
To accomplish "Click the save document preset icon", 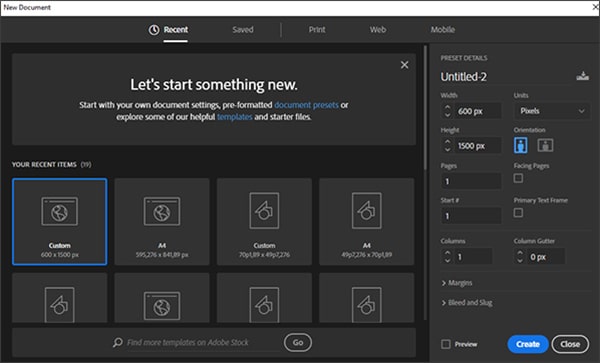I will [x=582, y=76].
